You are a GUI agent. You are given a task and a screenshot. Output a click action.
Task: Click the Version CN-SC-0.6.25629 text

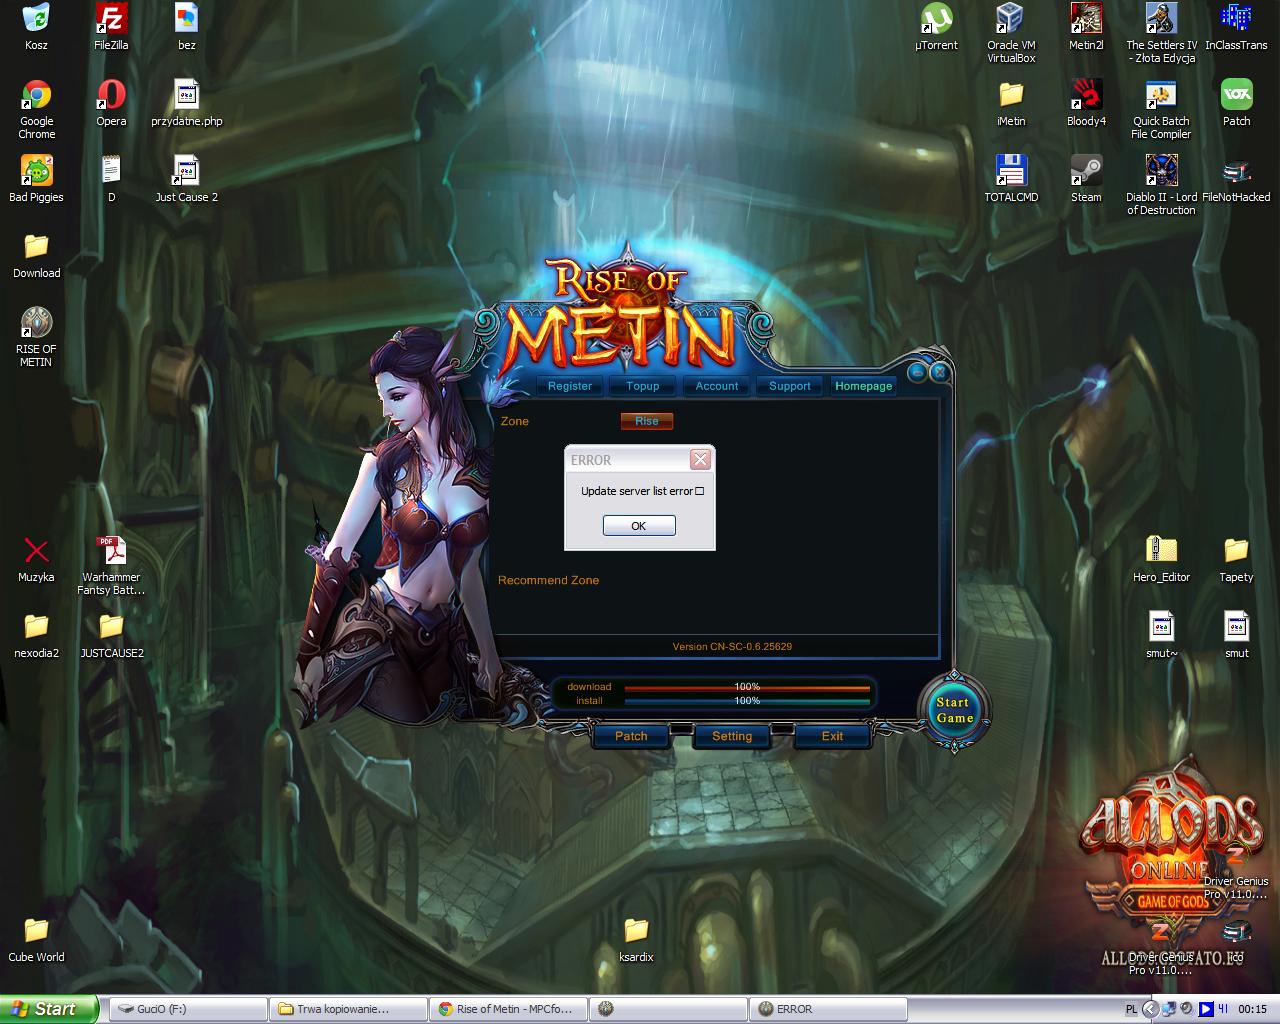tap(732, 647)
